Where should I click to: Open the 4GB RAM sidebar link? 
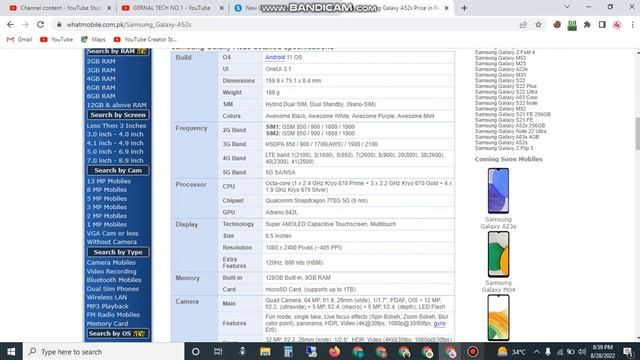click(x=101, y=79)
